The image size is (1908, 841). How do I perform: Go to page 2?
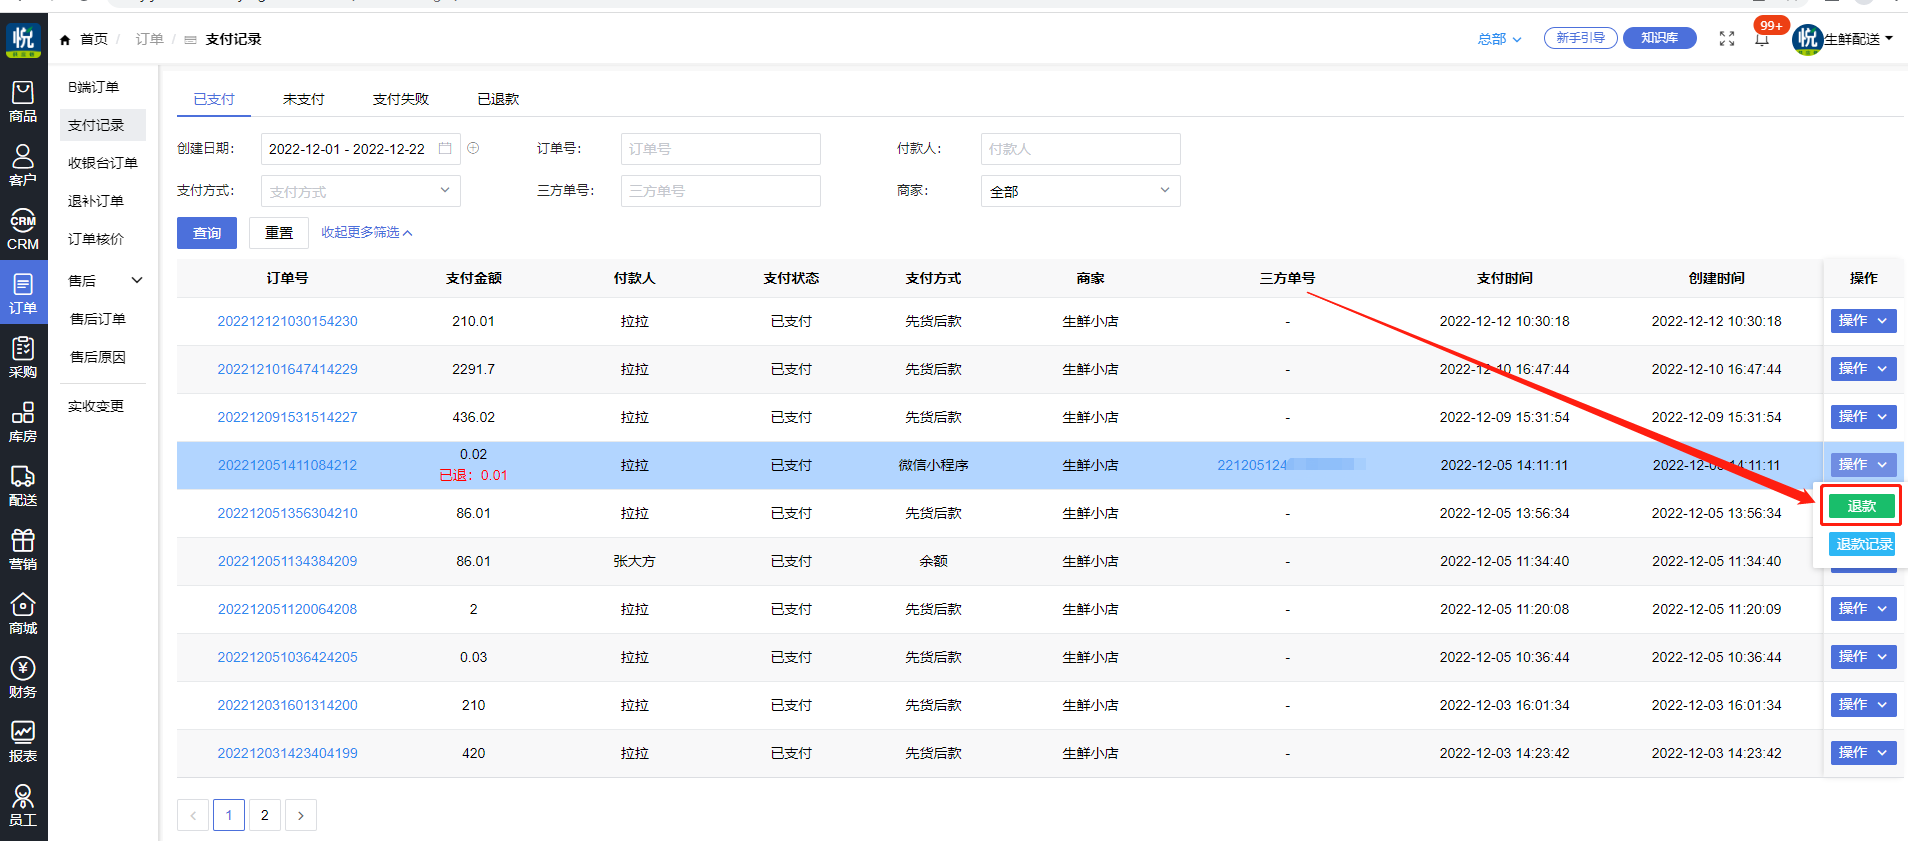point(265,815)
